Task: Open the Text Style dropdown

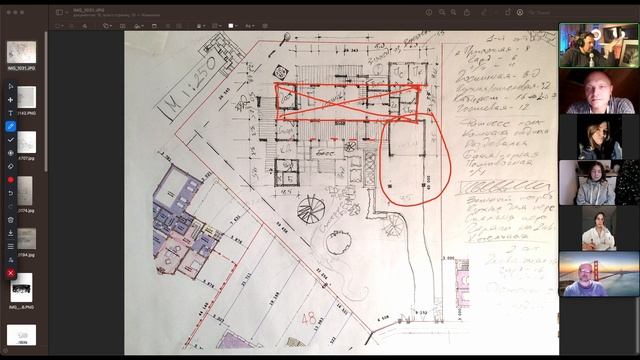Action: tap(249, 26)
